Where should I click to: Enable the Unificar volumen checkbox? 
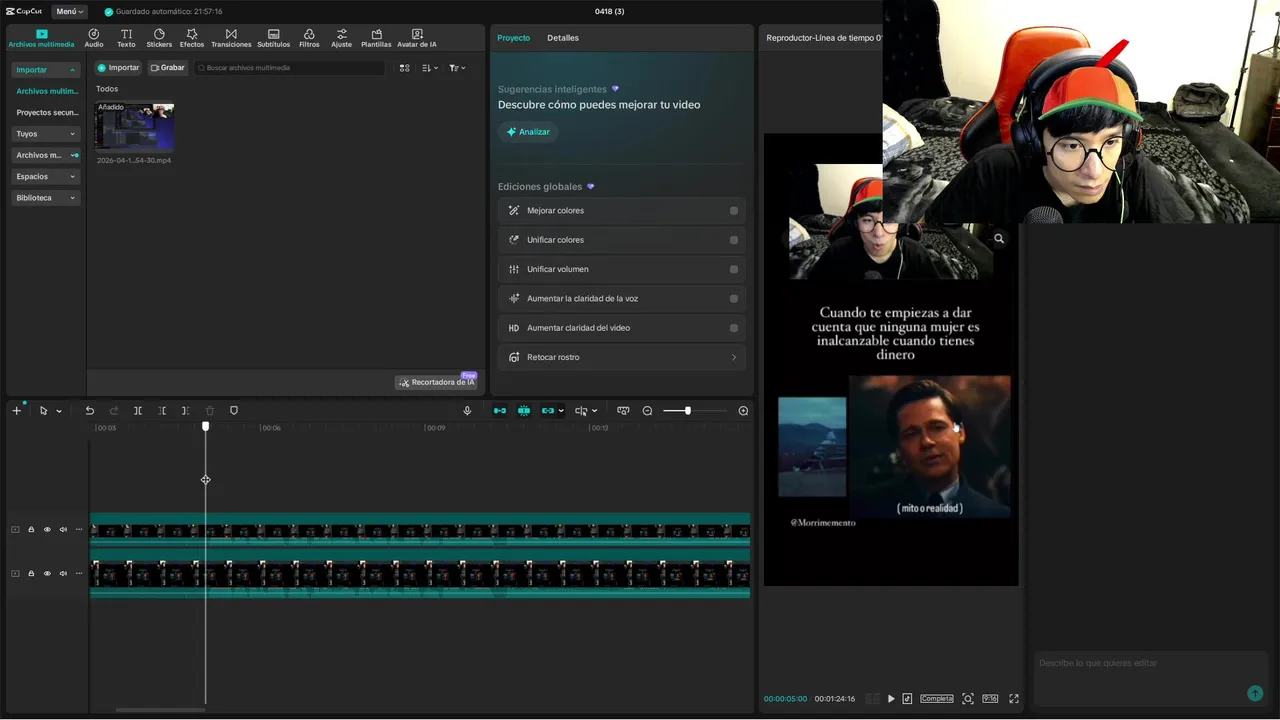point(734,269)
